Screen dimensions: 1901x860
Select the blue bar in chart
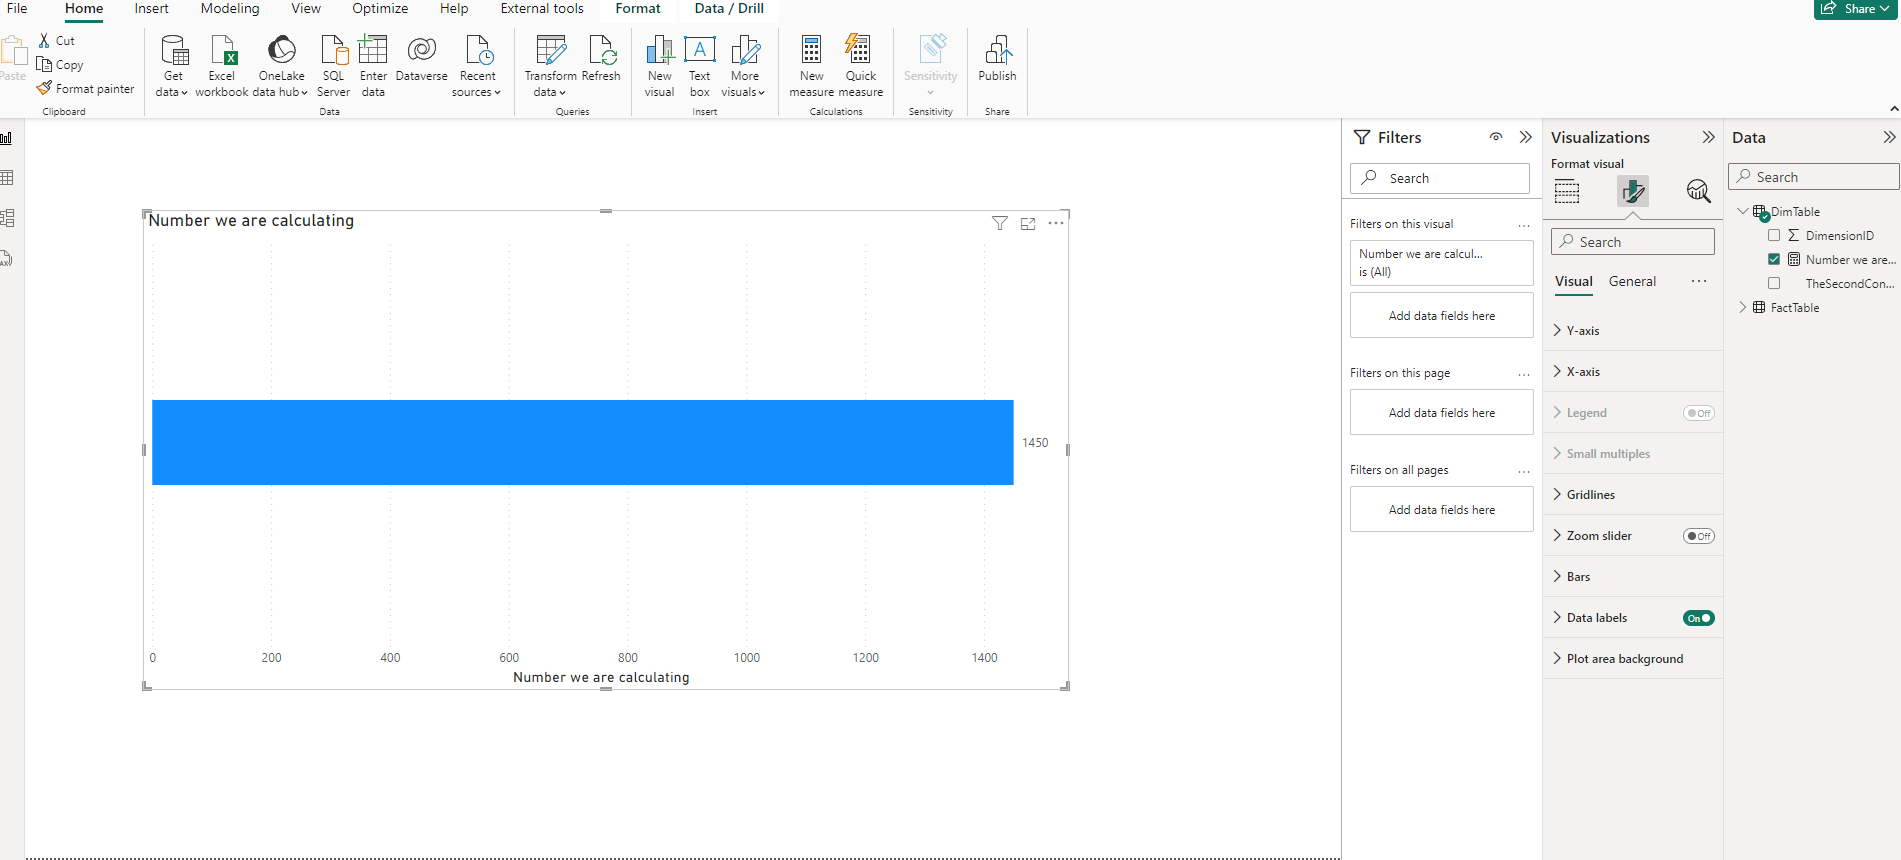pos(582,442)
